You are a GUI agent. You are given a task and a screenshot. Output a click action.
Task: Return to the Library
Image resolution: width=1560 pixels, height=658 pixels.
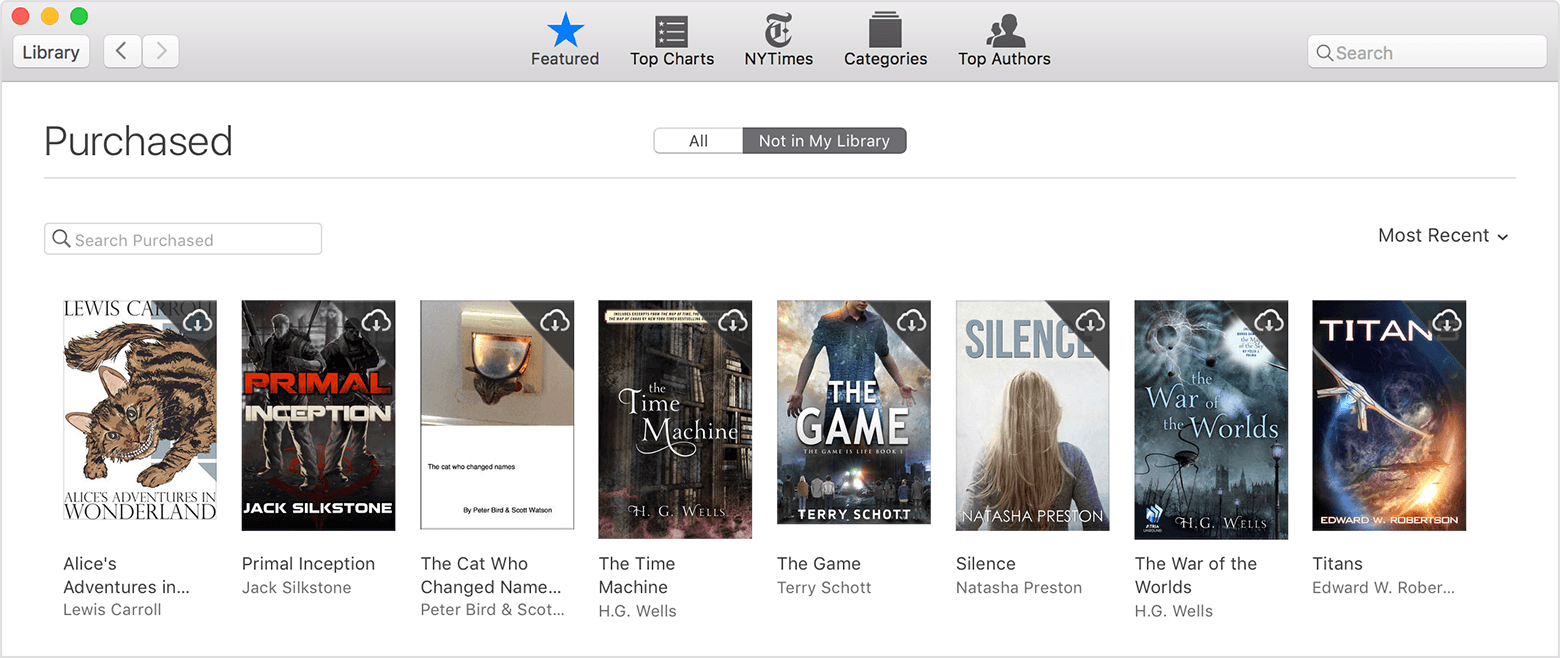(x=51, y=52)
